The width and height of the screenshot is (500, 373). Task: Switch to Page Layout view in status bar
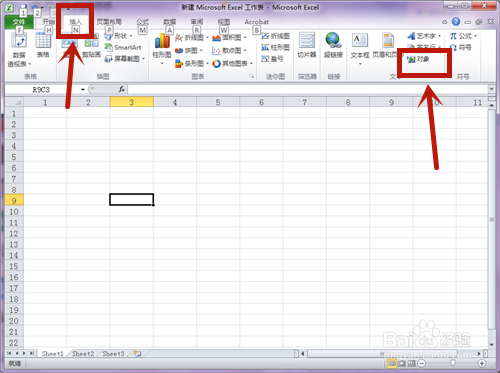[402, 363]
